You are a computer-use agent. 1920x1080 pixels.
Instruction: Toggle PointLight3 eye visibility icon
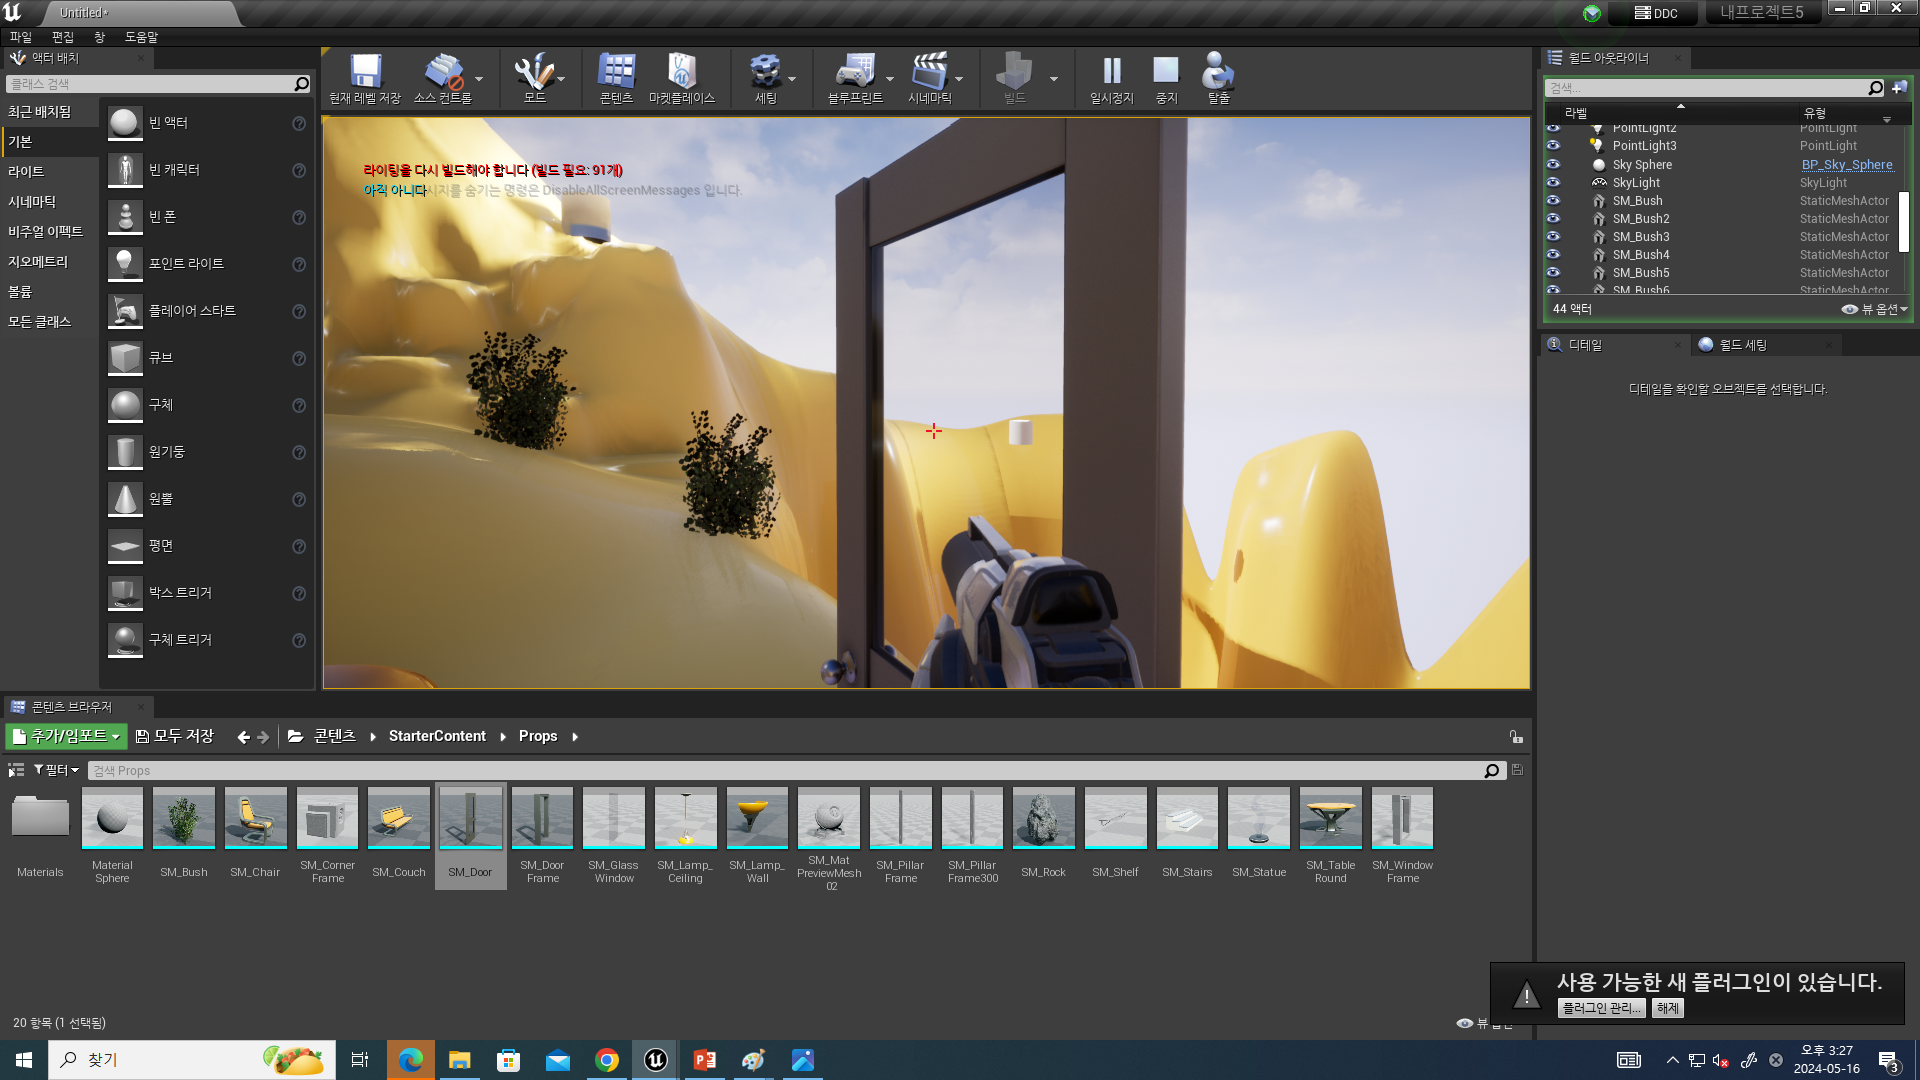1553,146
